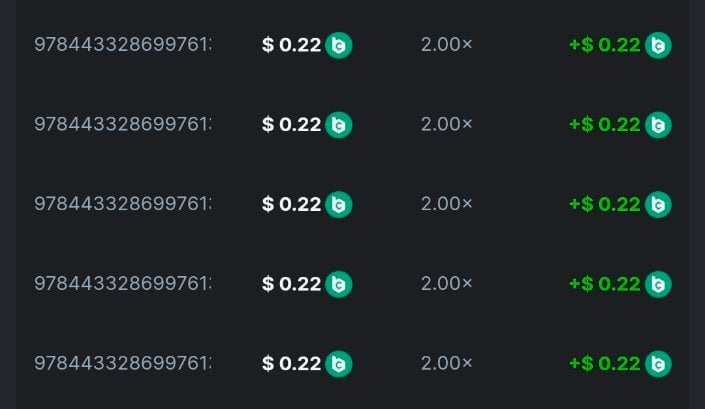Click the coin icon next to the first row's green profit
The image size is (705, 409).
tap(658, 45)
